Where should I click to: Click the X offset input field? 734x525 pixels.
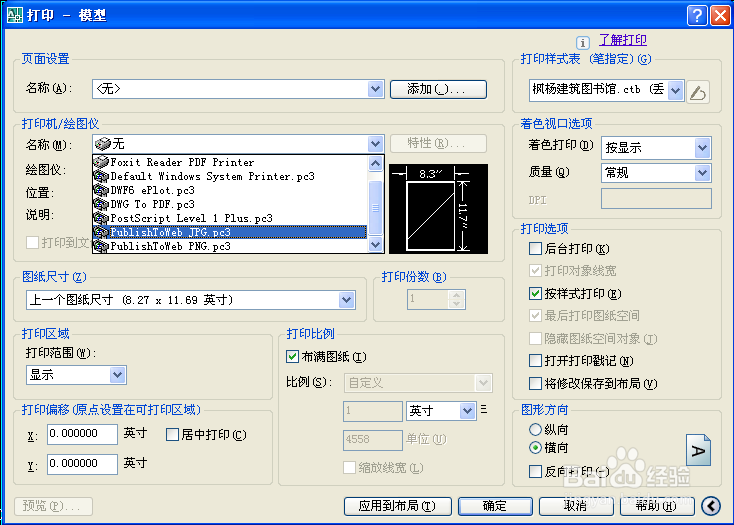pos(82,434)
